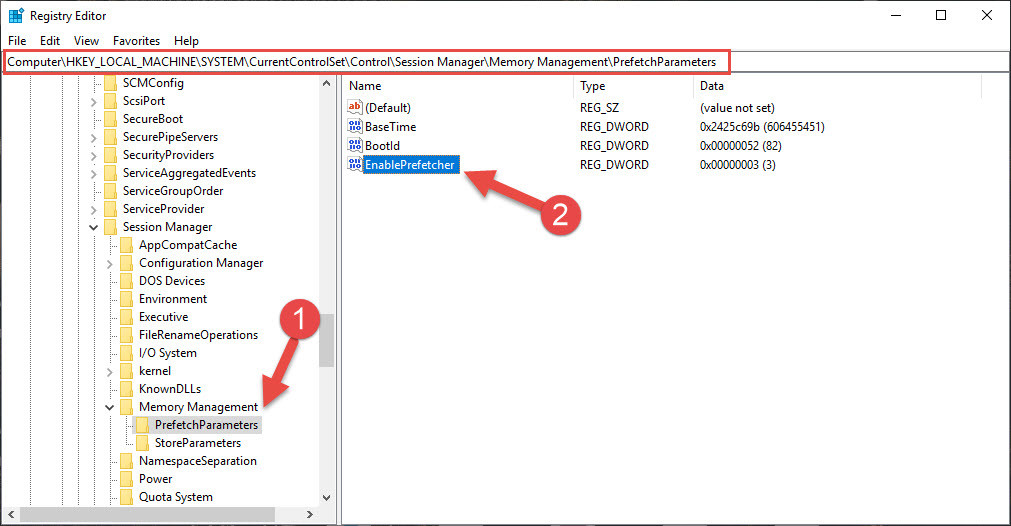Select the EnablePrefetcher value name

410,164
